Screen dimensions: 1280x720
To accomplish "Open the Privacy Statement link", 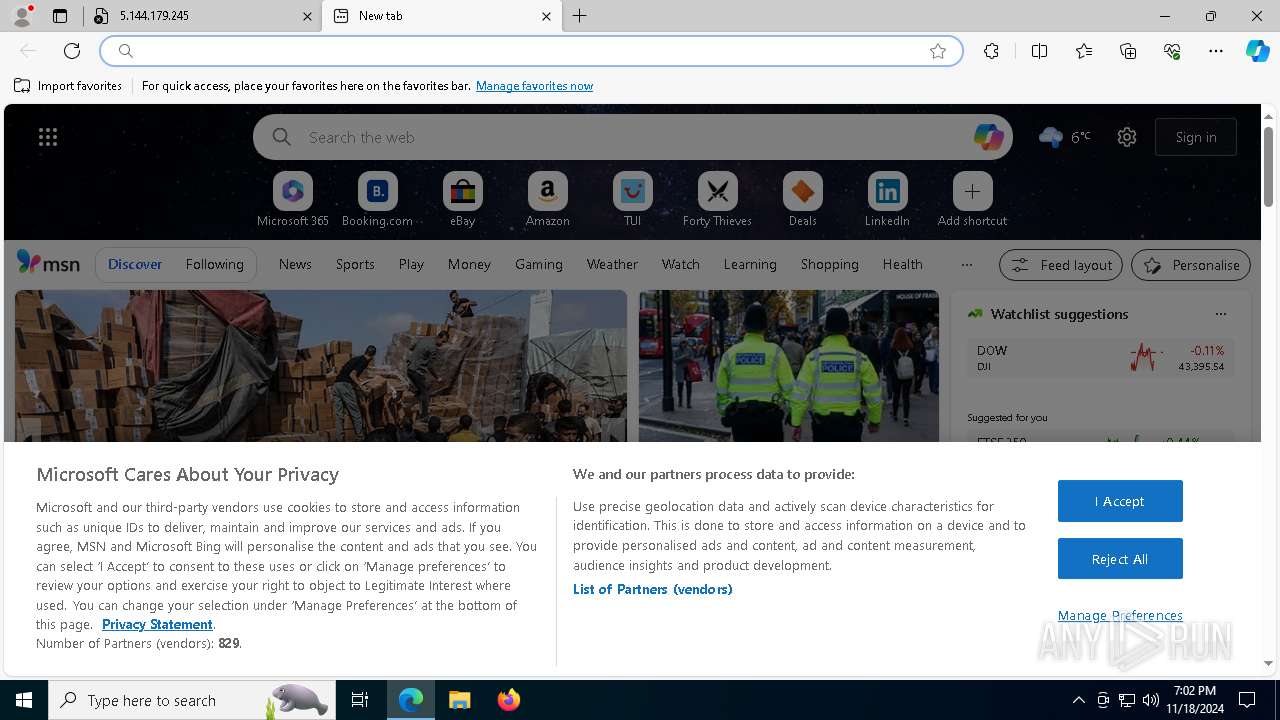I will click(157, 624).
